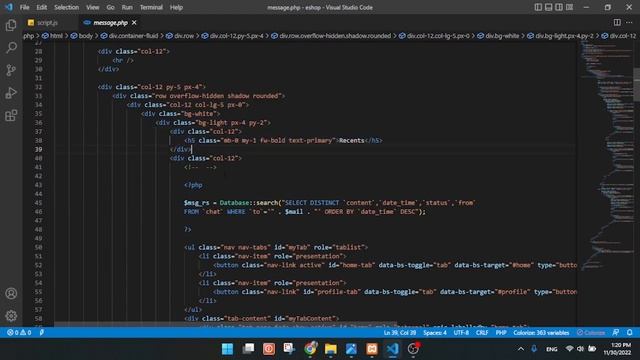Show hidden system tray icons
This screenshot has height=360, width=640.
pos(521,349)
